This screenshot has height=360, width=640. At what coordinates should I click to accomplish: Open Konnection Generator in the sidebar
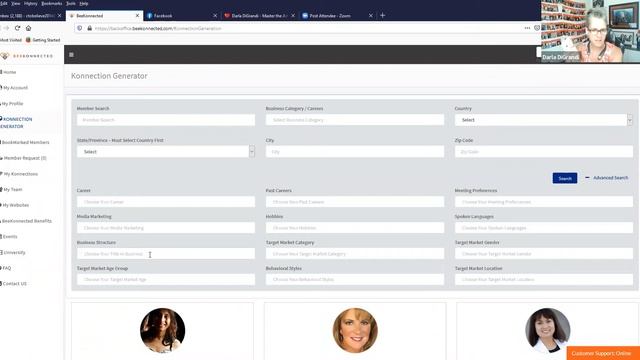click(16, 123)
